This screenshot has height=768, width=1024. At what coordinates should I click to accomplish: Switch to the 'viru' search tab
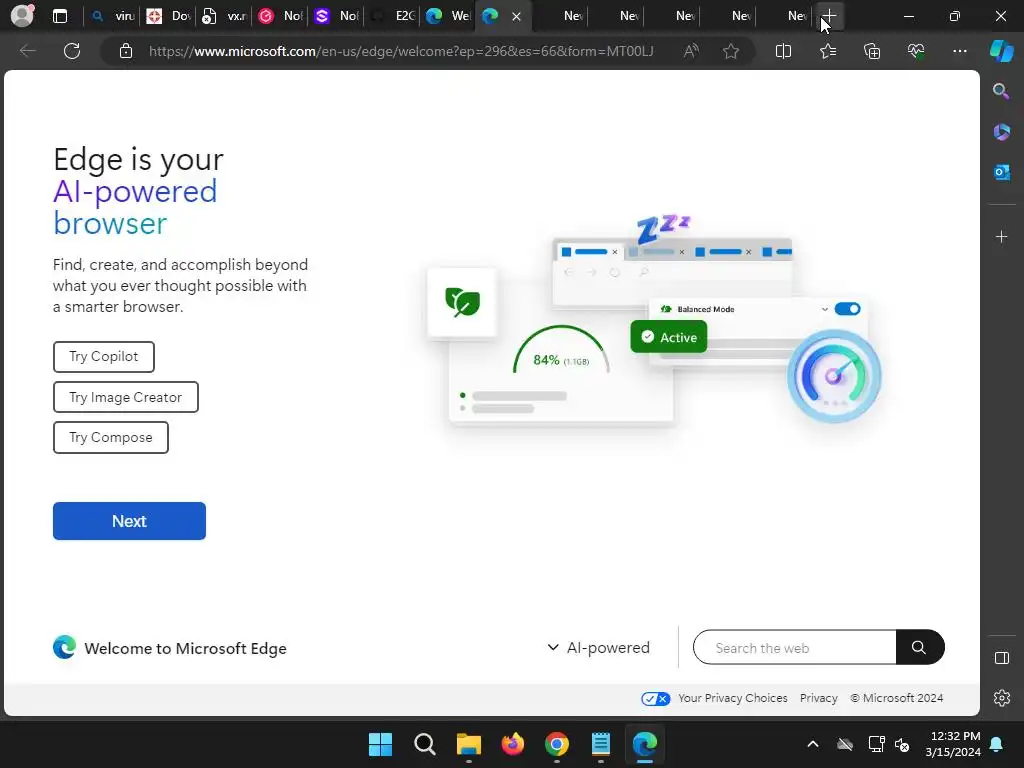[112, 16]
